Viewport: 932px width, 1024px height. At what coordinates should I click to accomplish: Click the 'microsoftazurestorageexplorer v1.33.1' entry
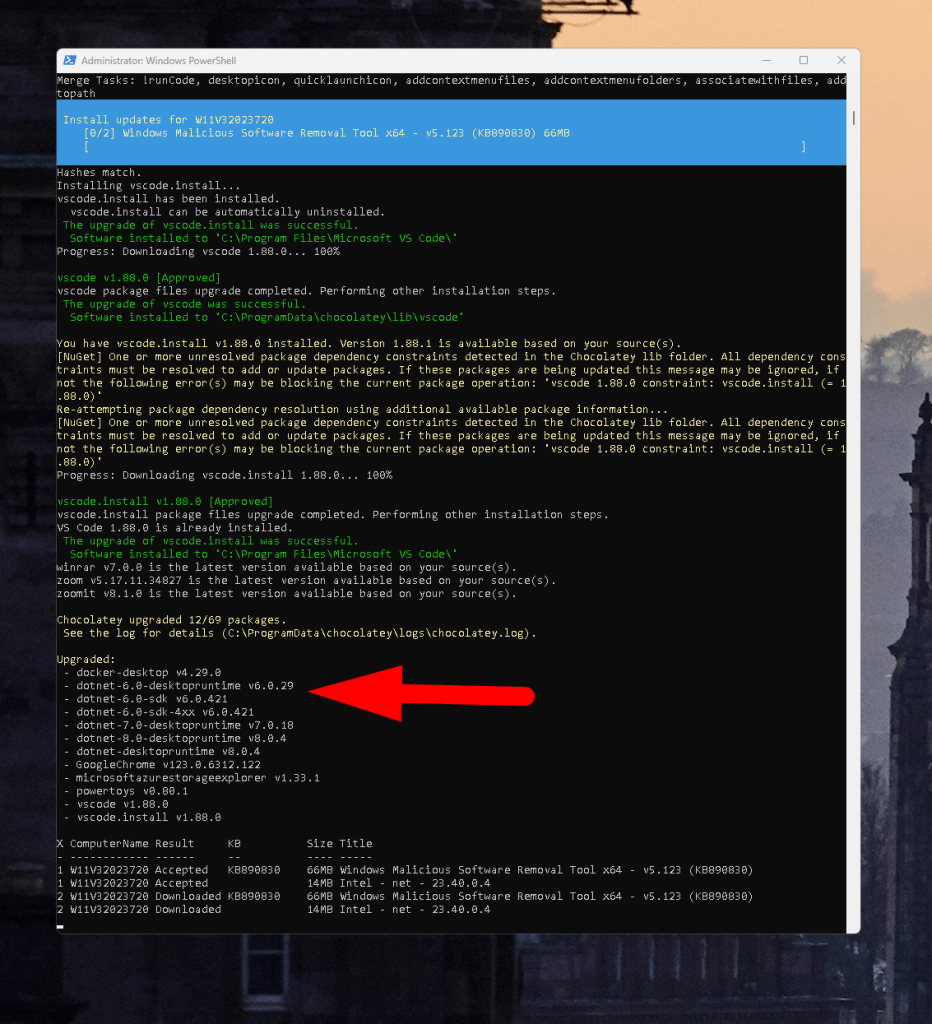click(x=198, y=777)
